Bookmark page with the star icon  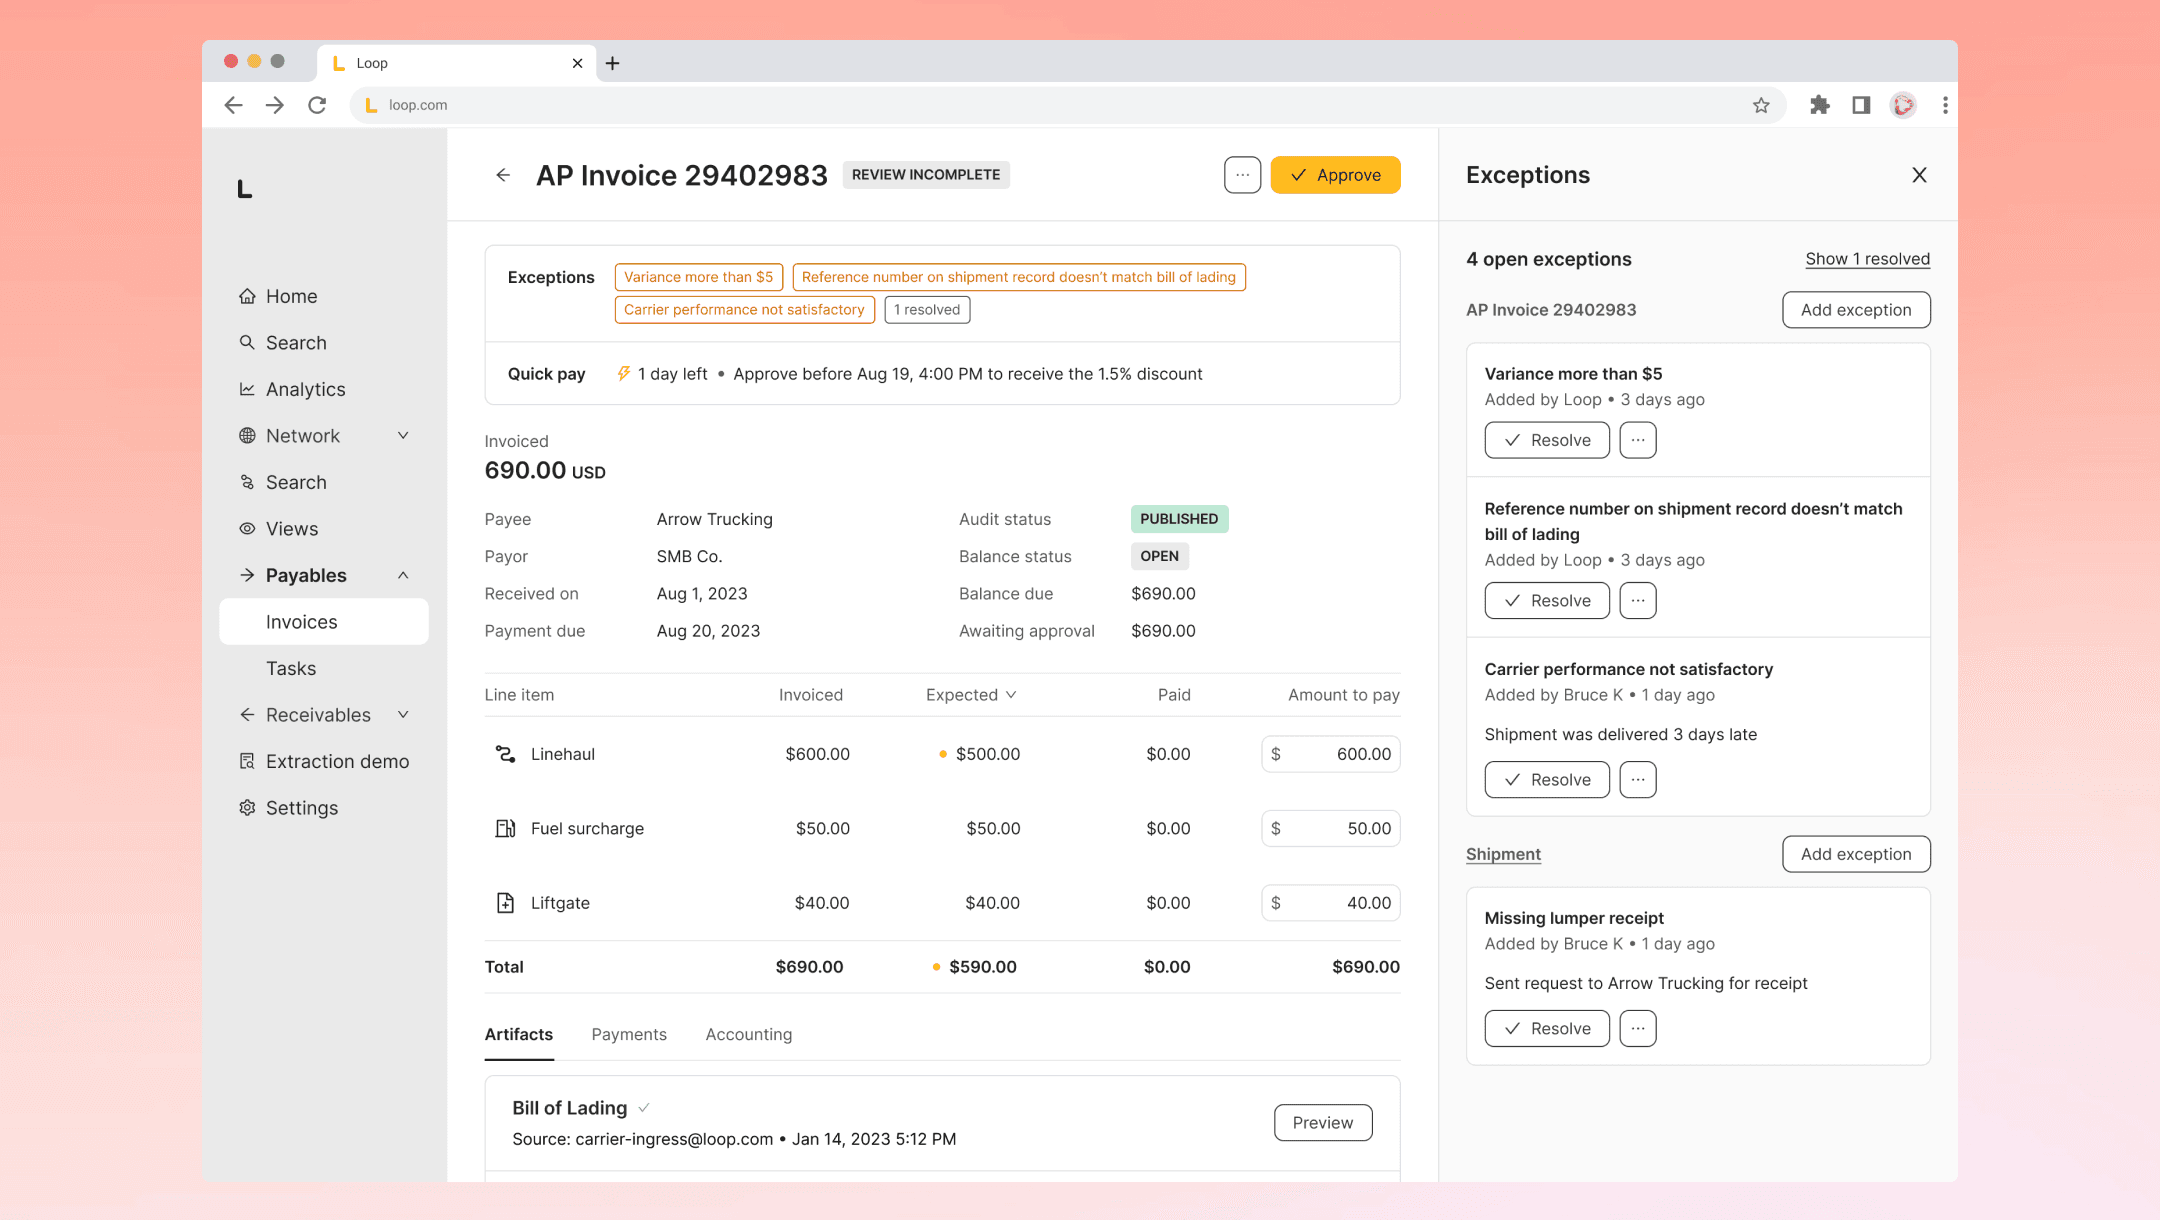click(x=1761, y=105)
